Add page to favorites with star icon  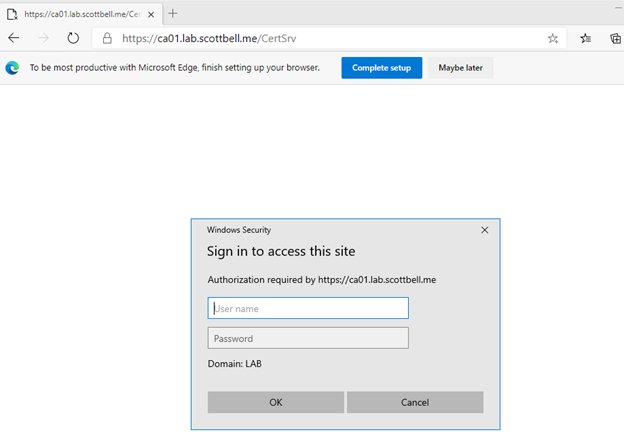tap(553, 38)
